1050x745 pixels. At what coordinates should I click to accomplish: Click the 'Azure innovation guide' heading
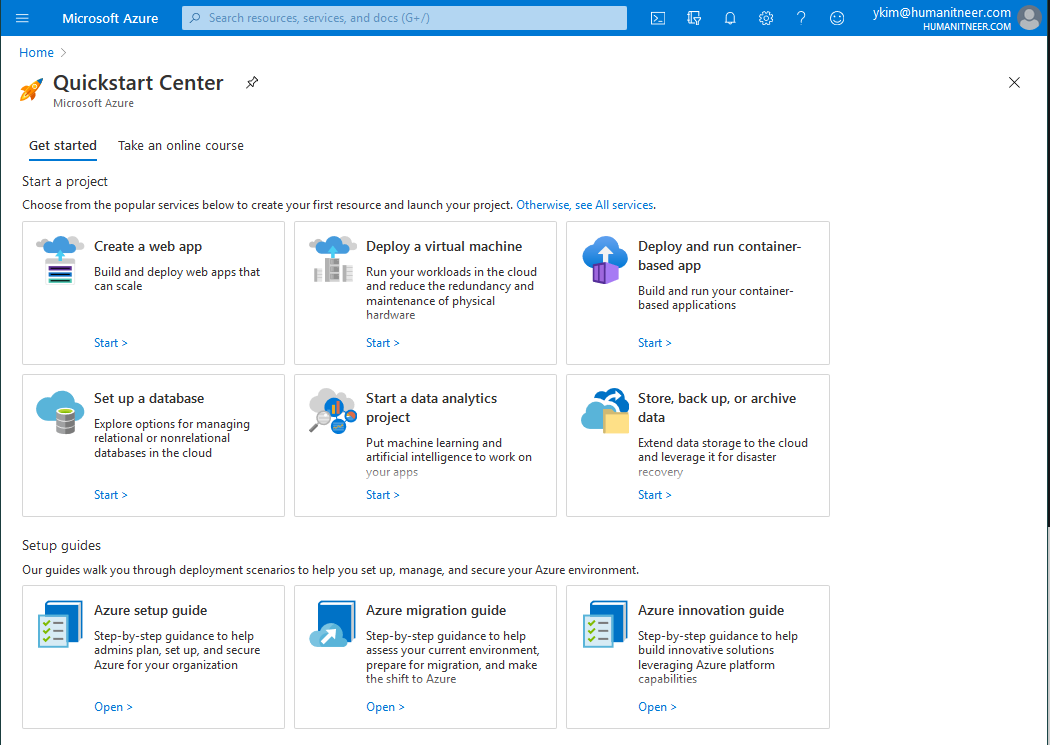tap(710, 610)
